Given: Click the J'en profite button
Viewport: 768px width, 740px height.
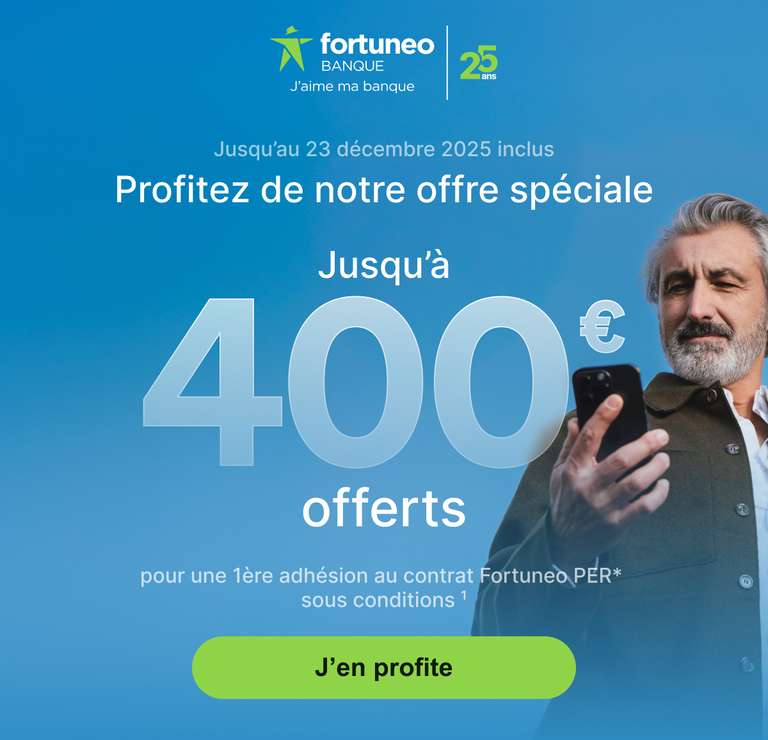Looking at the screenshot, I should point(384,668).
